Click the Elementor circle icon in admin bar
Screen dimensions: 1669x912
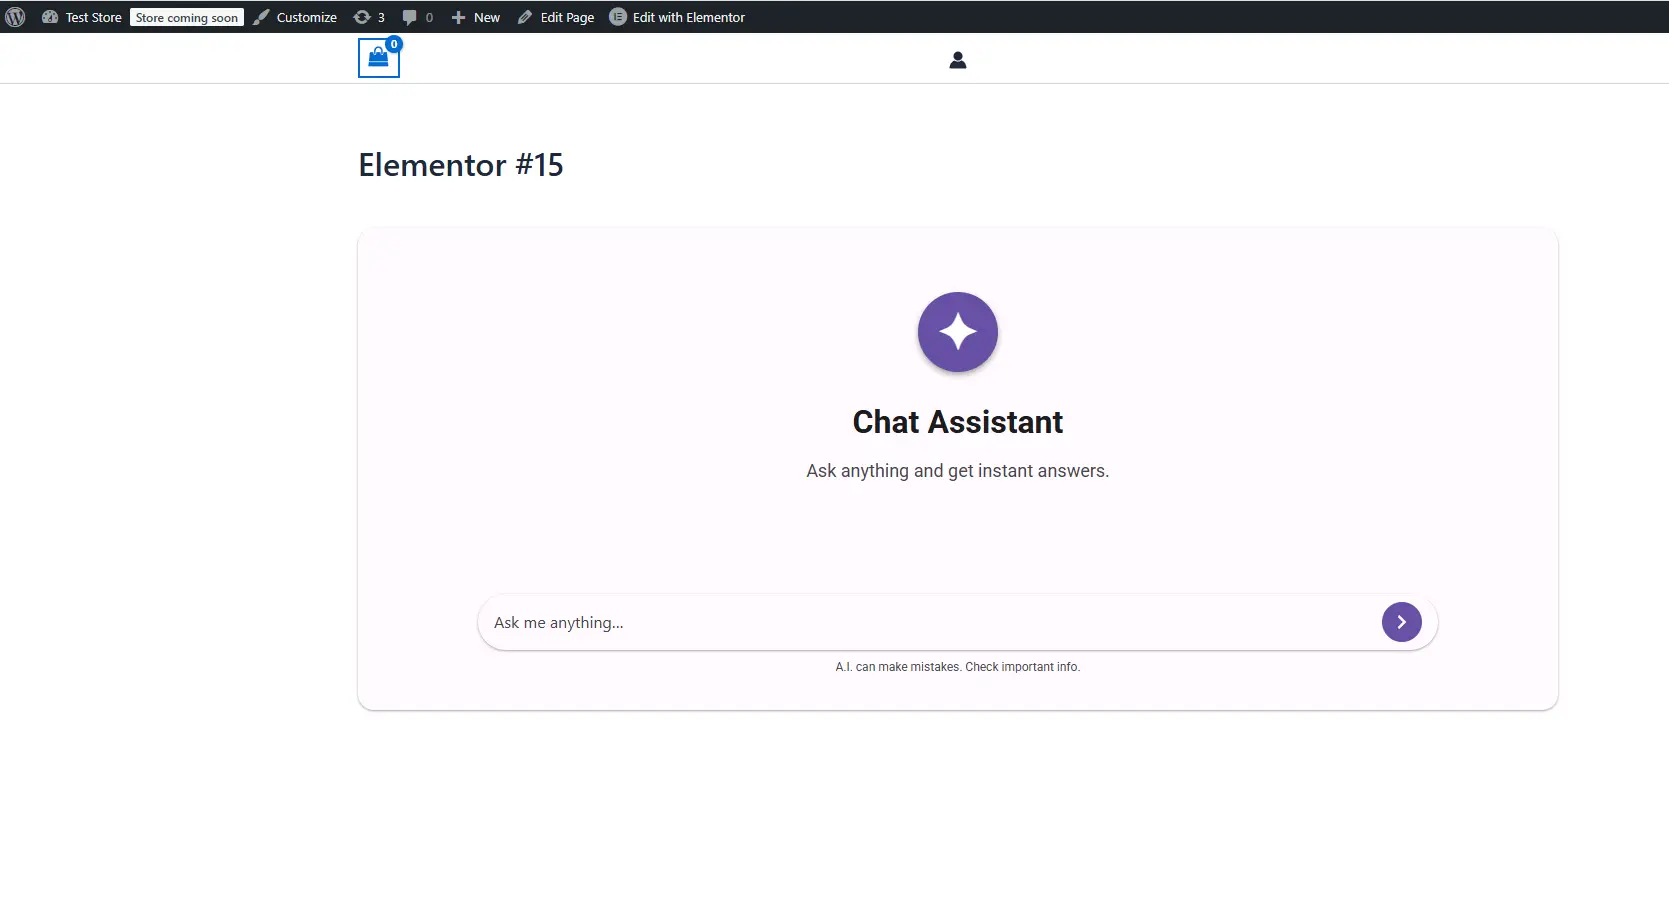coord(618,17)
